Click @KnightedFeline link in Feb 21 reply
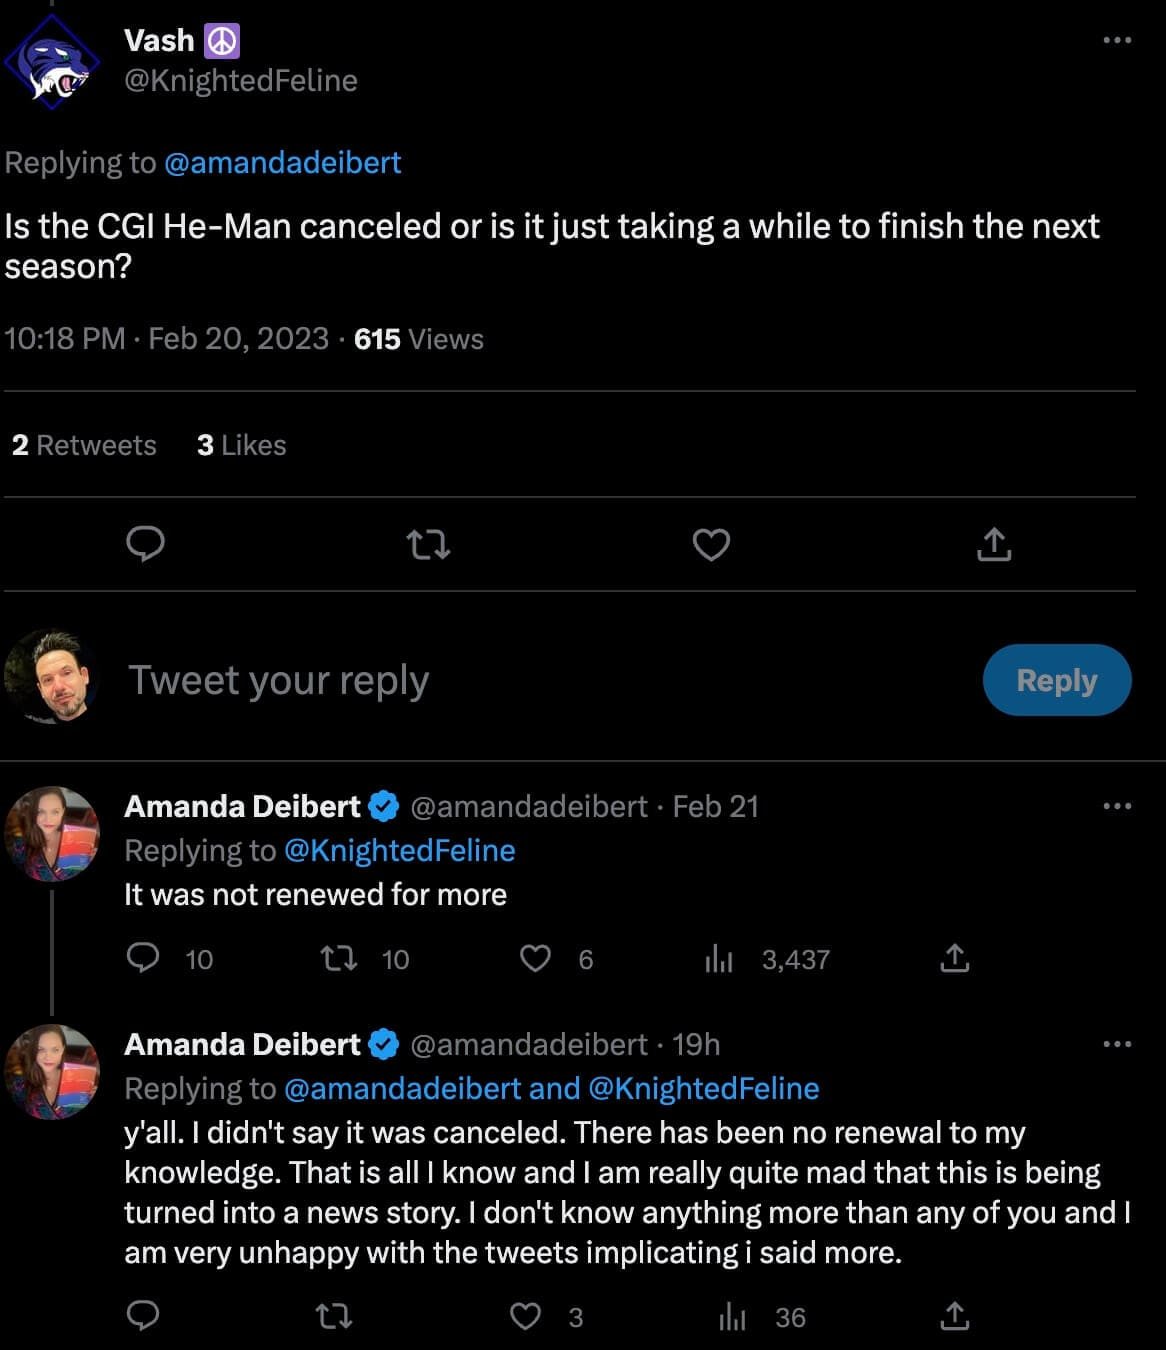1166x1350 pixels. click(400, 850)
